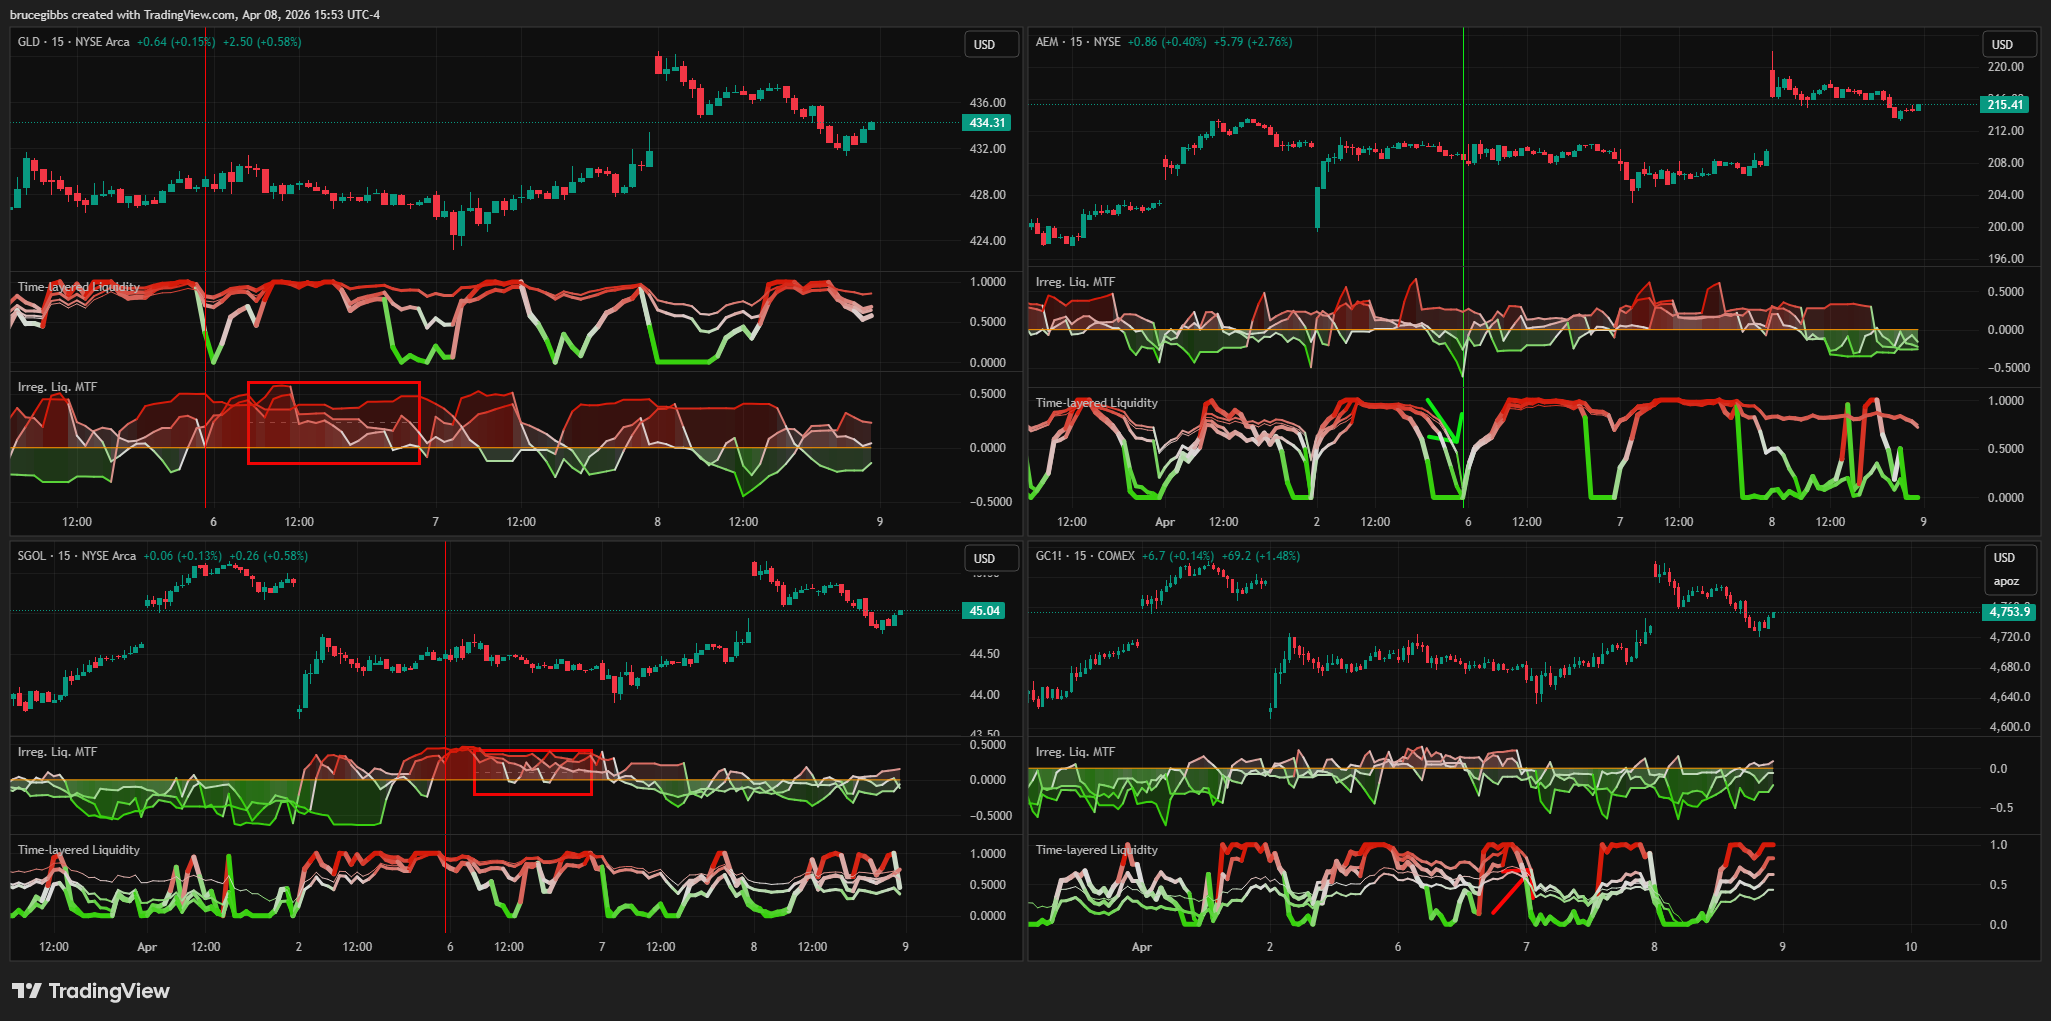Screen dimensions: 2051x1021
Task: Click Irreg. Liq. MTF label in GLD chart
Action: point(57,387)
